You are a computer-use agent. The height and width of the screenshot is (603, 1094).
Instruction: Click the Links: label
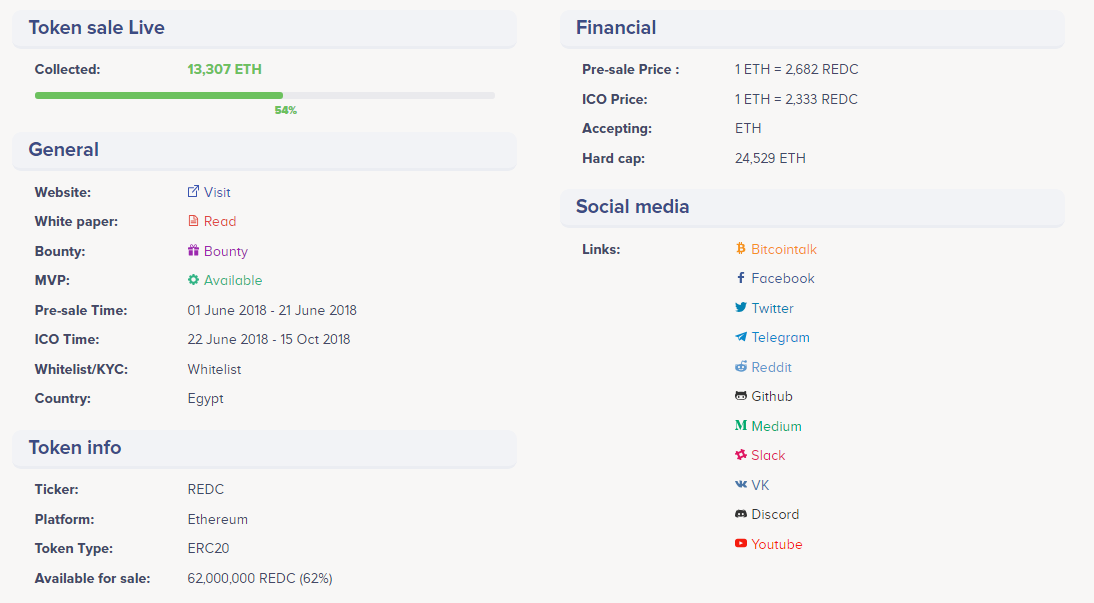click(x=601, y=249)
